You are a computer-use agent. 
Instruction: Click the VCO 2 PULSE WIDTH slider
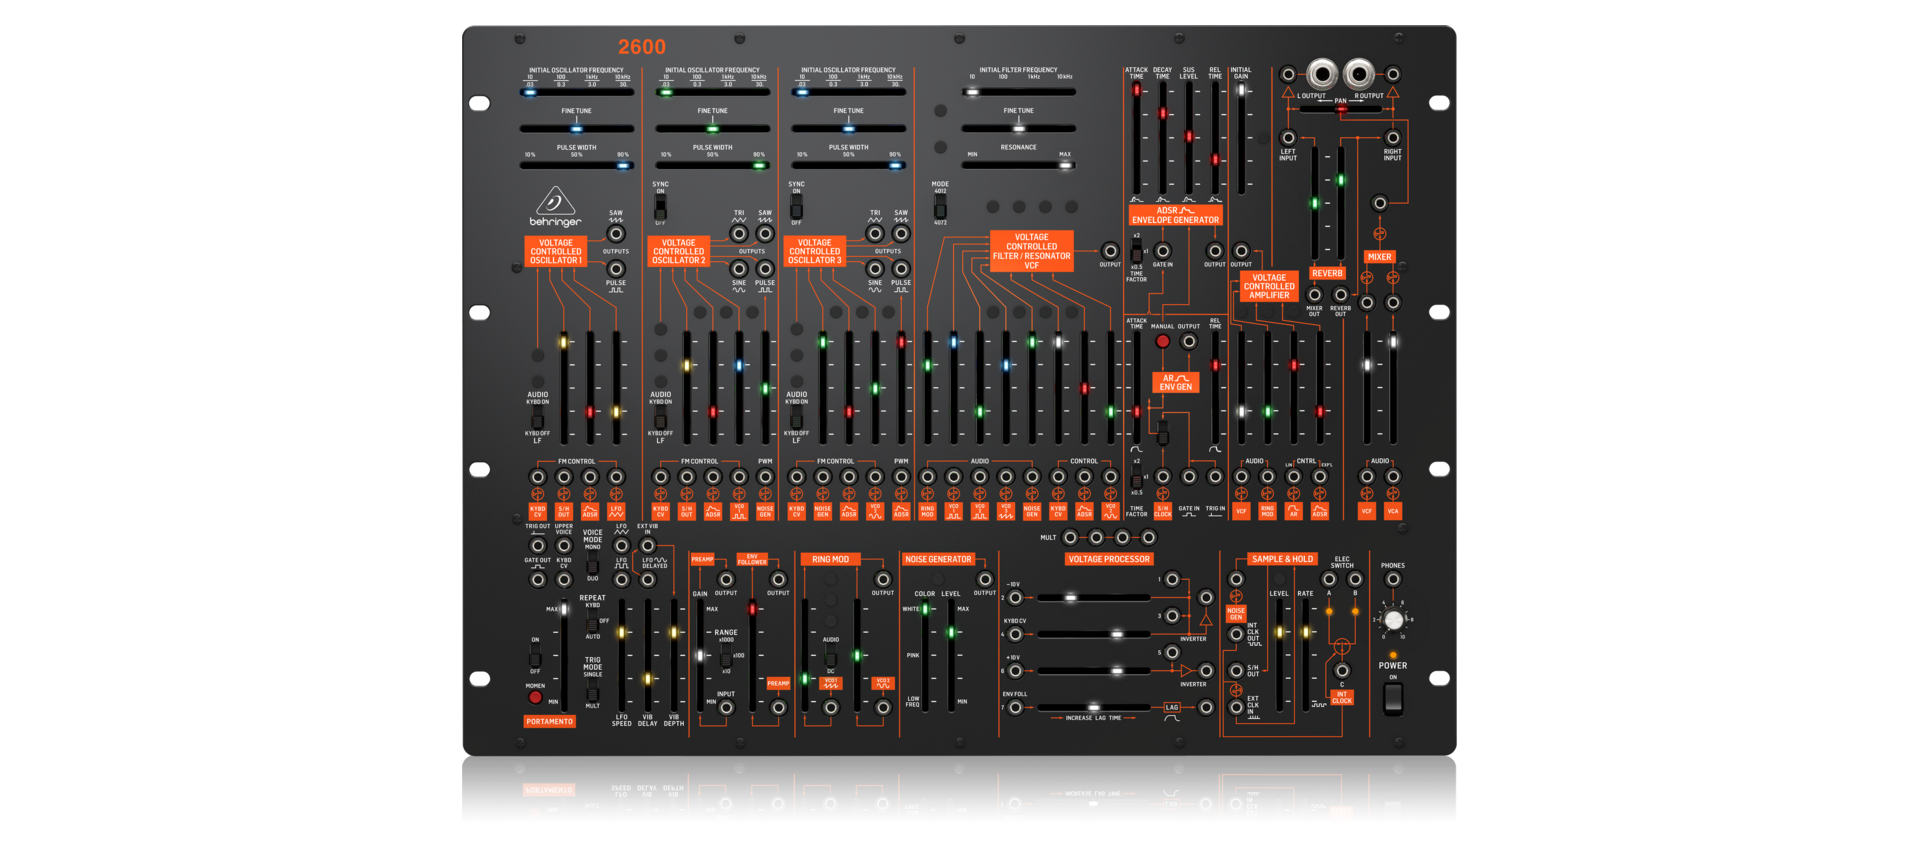[713, 165]
